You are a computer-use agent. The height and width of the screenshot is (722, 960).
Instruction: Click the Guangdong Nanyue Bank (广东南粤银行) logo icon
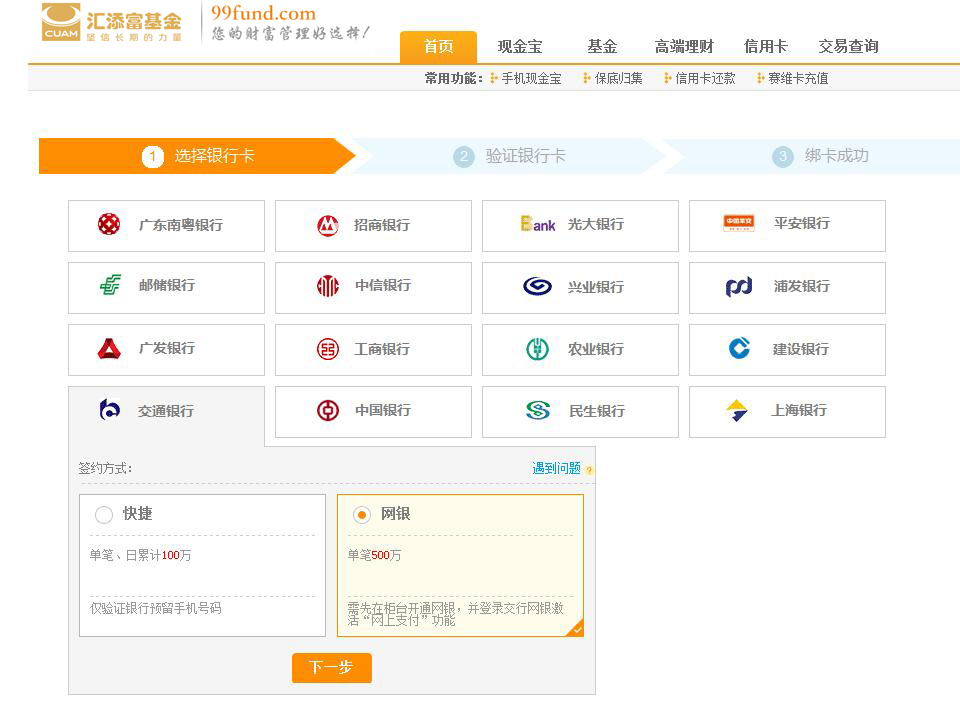pos(109,225)
